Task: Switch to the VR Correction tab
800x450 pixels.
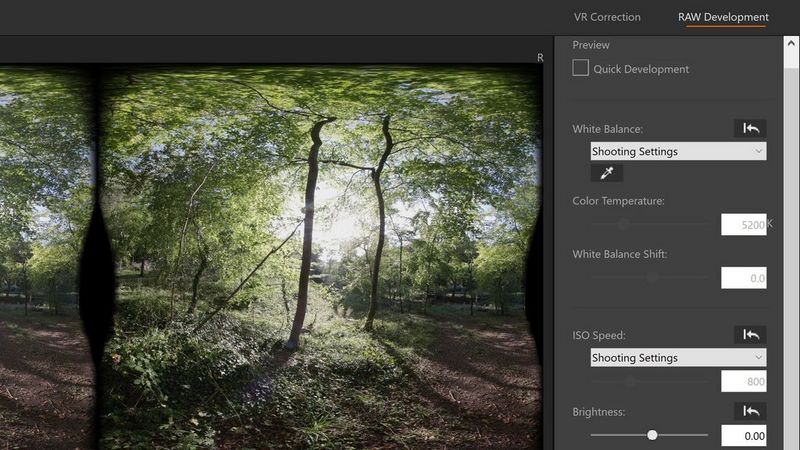Action: (607, 17)
